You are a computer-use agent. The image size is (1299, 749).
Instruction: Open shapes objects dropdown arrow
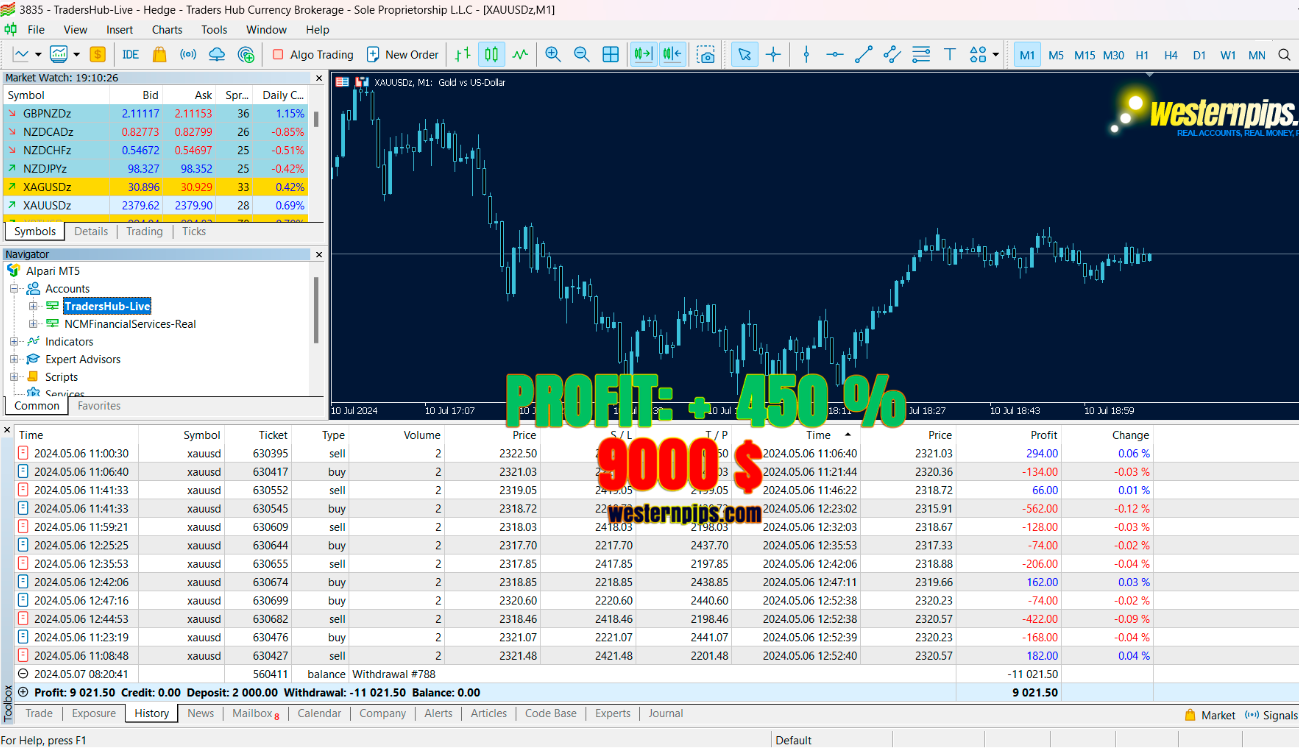click(996, 54)
